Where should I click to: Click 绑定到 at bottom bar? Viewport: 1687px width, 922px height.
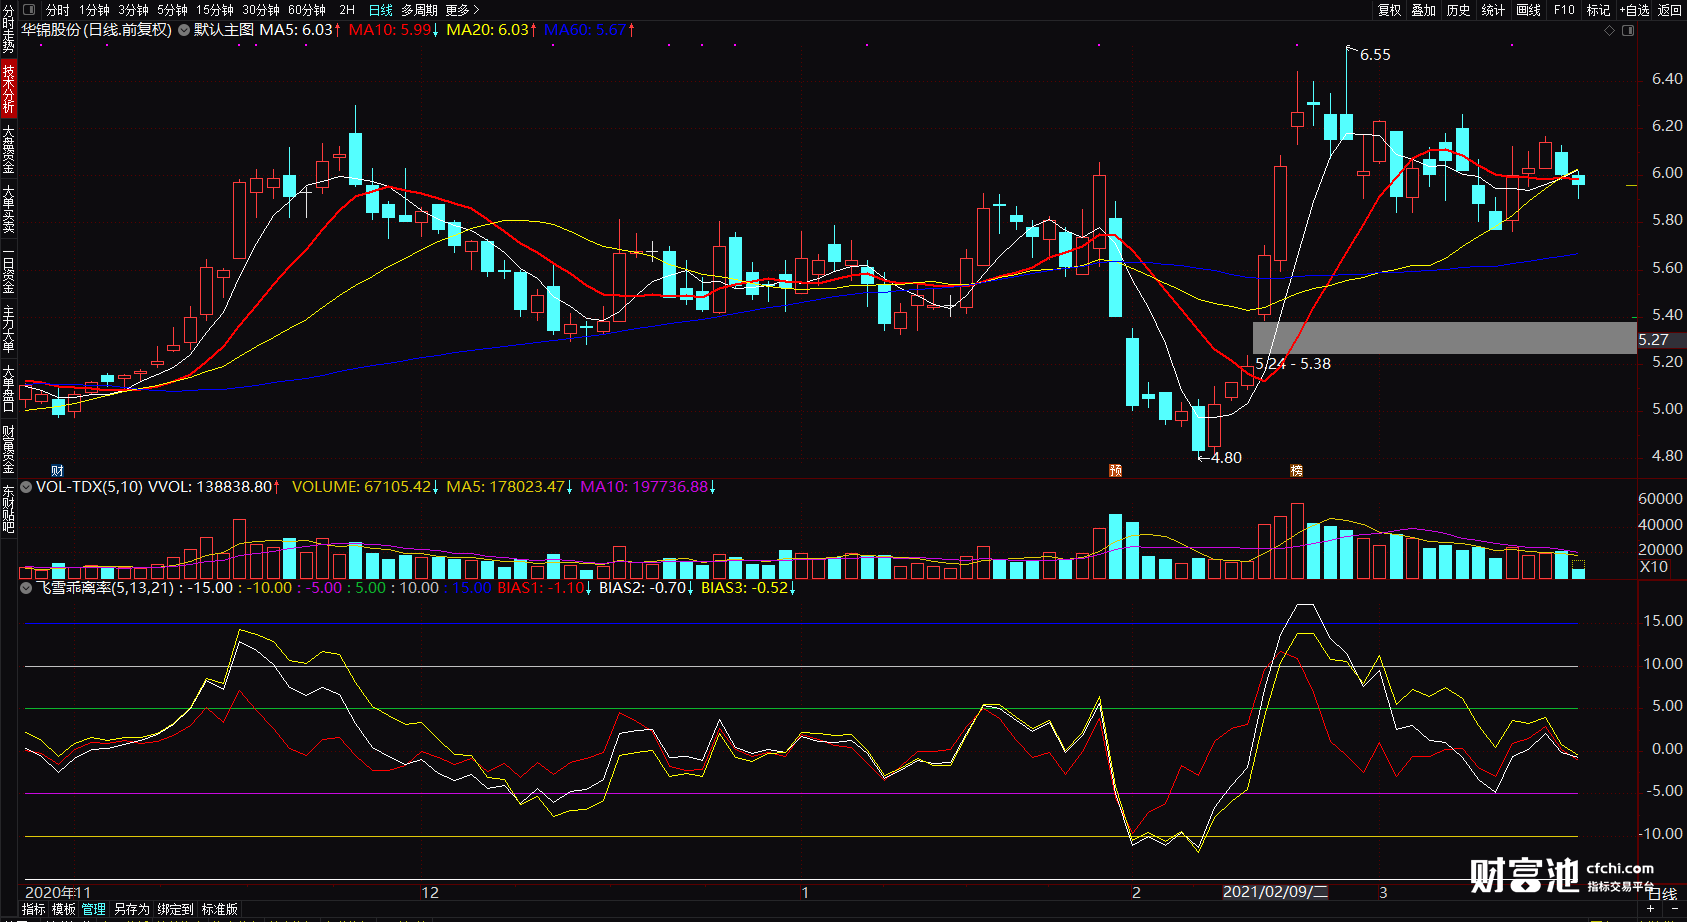point(175,909)
